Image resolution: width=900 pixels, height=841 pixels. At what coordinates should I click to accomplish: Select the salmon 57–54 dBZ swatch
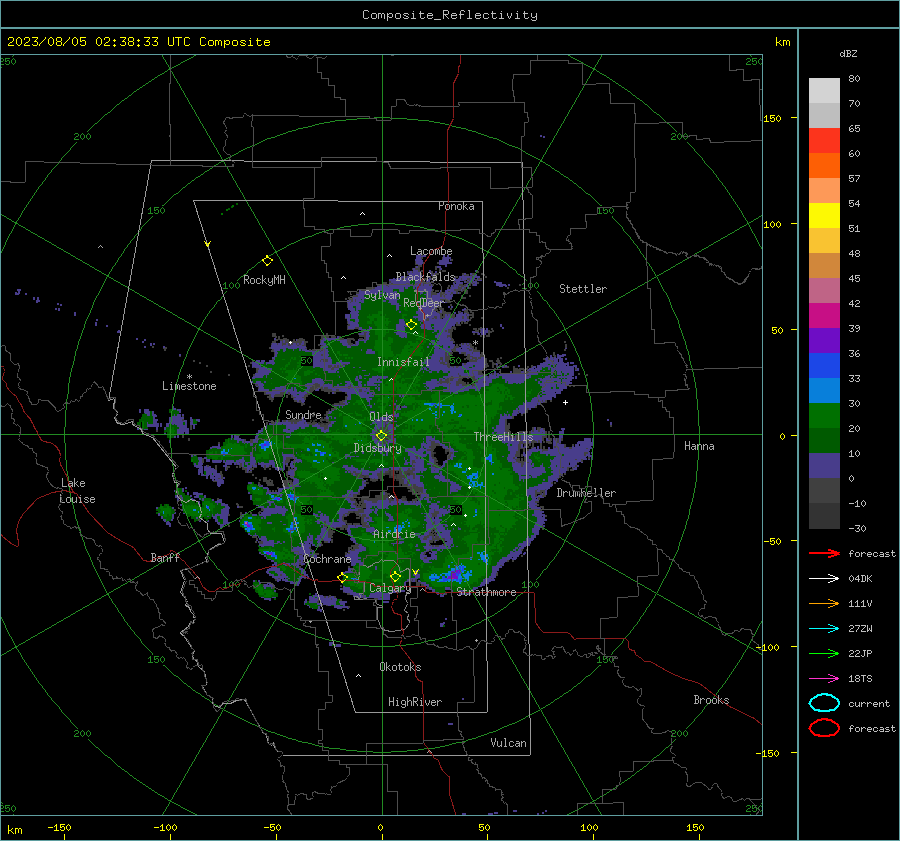(x=824, y=191)
